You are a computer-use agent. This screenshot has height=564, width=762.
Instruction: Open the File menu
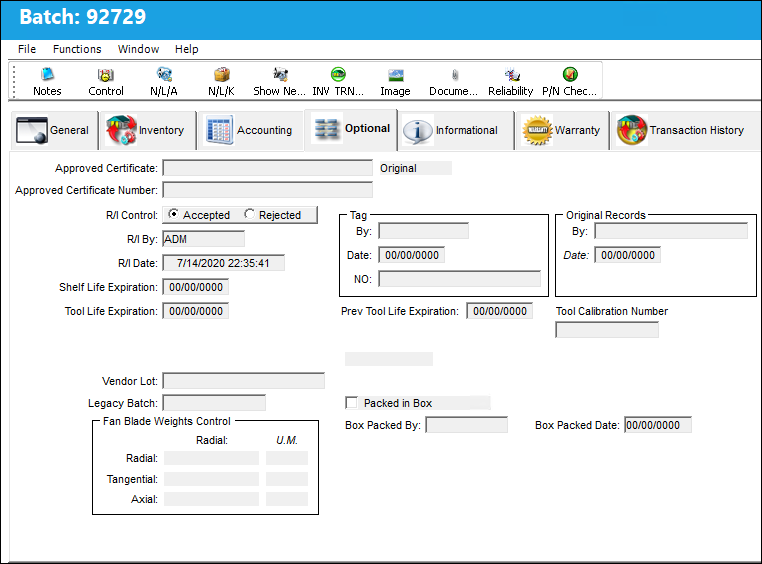click(27, 49)
